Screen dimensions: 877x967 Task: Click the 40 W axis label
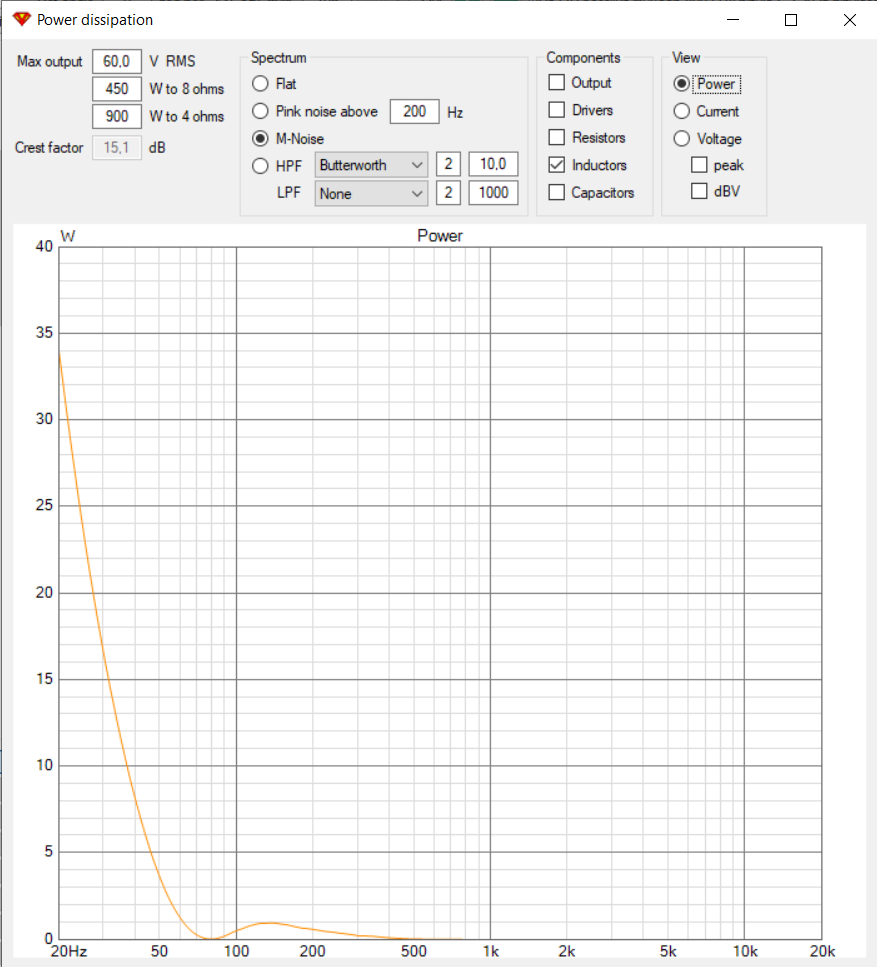[44, 246]
